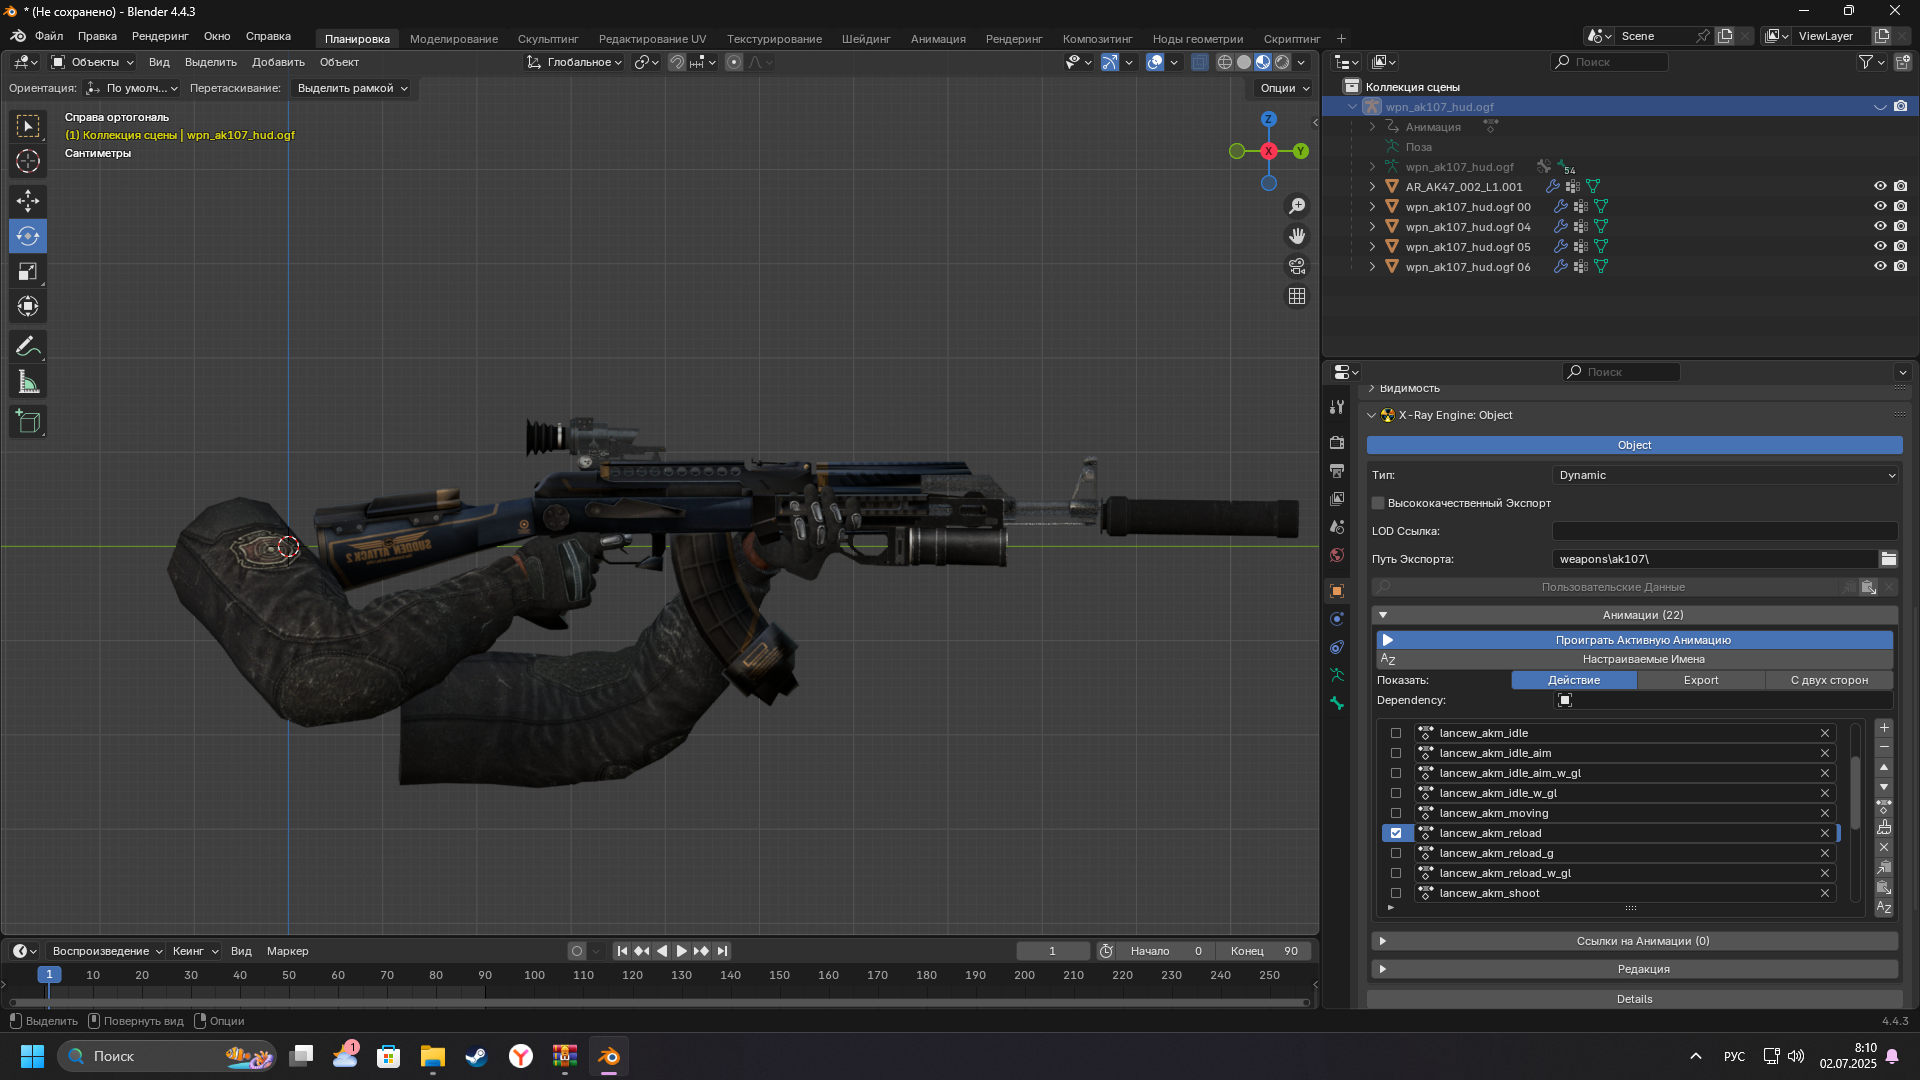Image resolution: width=1920 pixels, height=1080 pixels.
Task: Hide AR_AK47_002_L1.001 with the eye icon
Action: pyautogui.click(x=1880, y=186)
